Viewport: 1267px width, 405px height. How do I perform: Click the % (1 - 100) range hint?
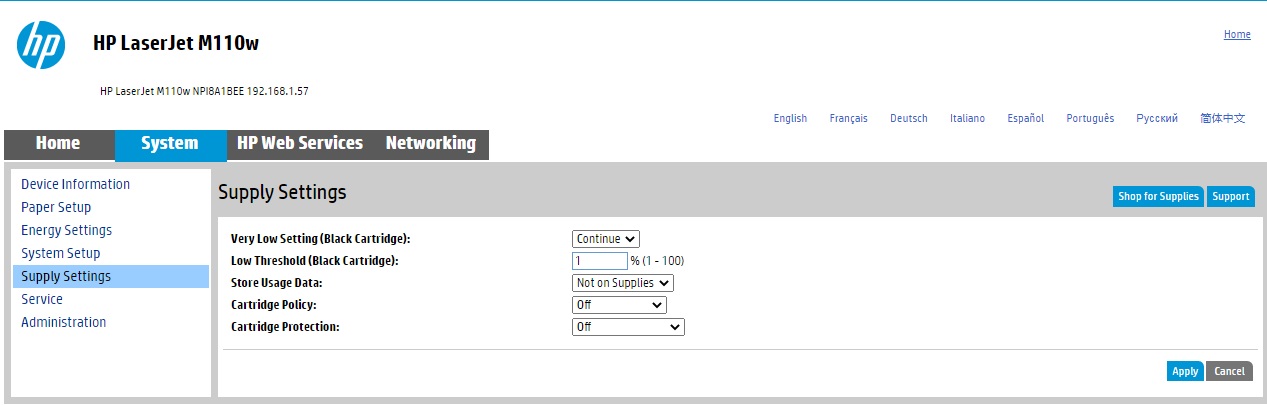pos(657,261)
